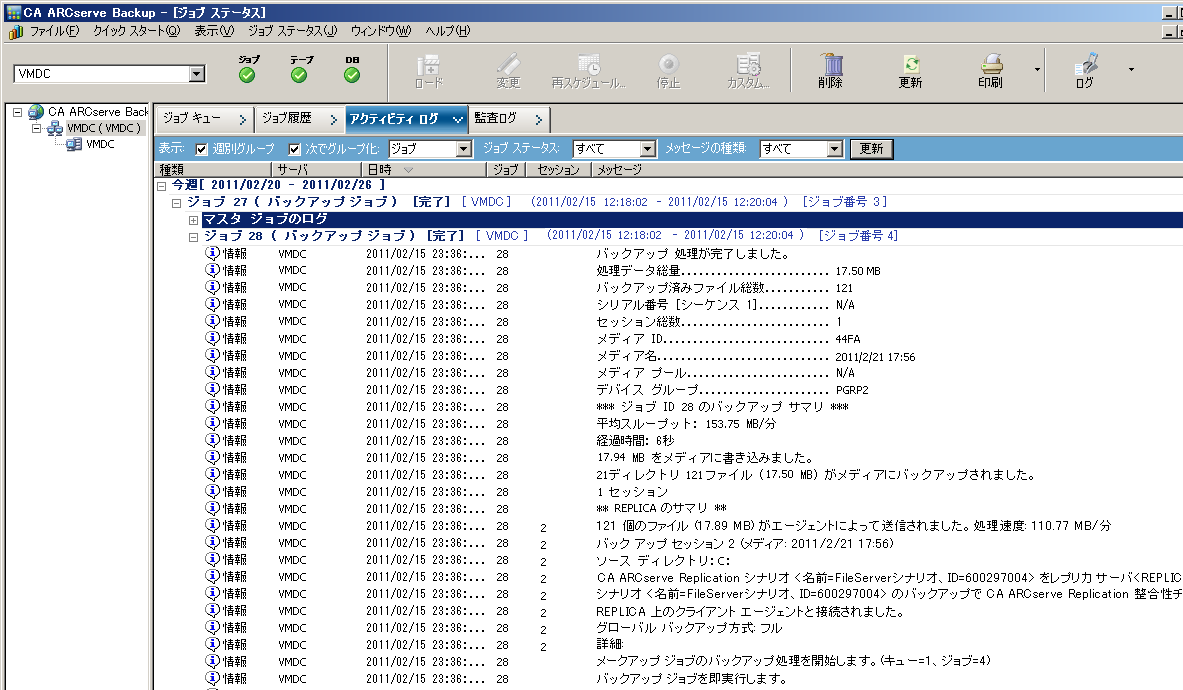The image size is (1183, 690).
Task: Collapse the ジョブ 28 log group
Action: (x=194, y=236)
